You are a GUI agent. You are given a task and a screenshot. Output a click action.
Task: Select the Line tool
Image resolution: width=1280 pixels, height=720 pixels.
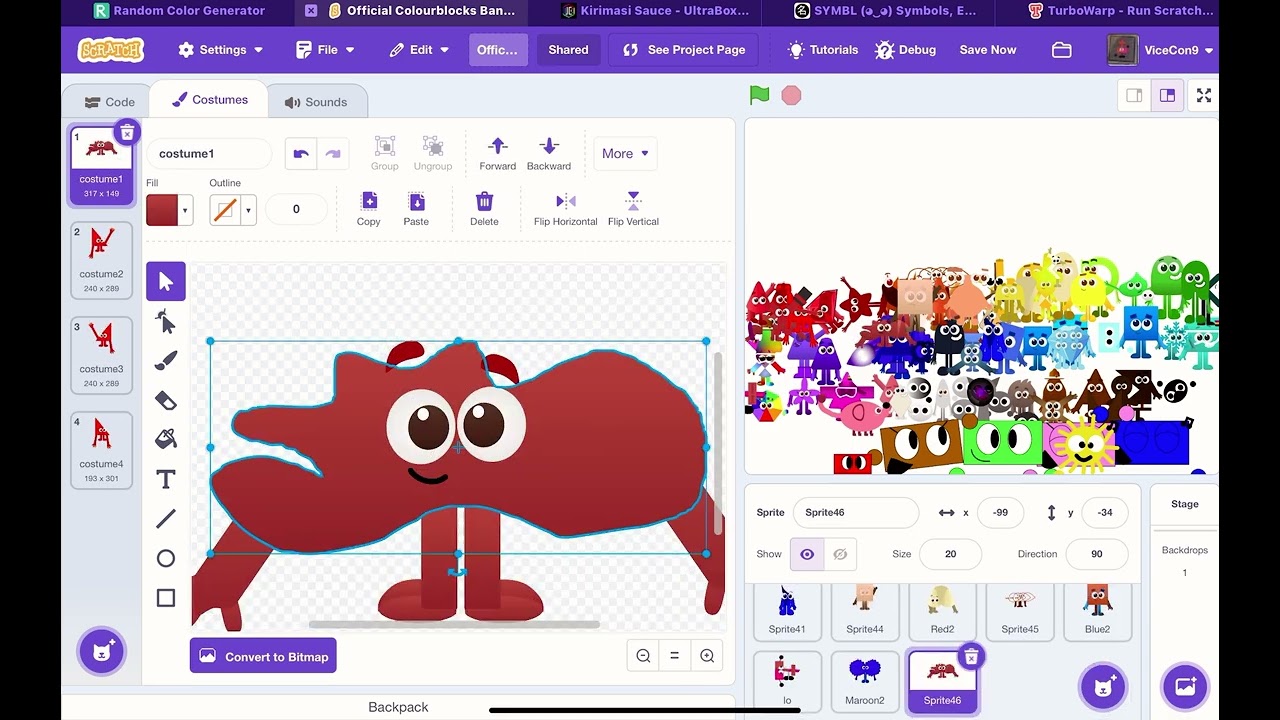(166, 519)
